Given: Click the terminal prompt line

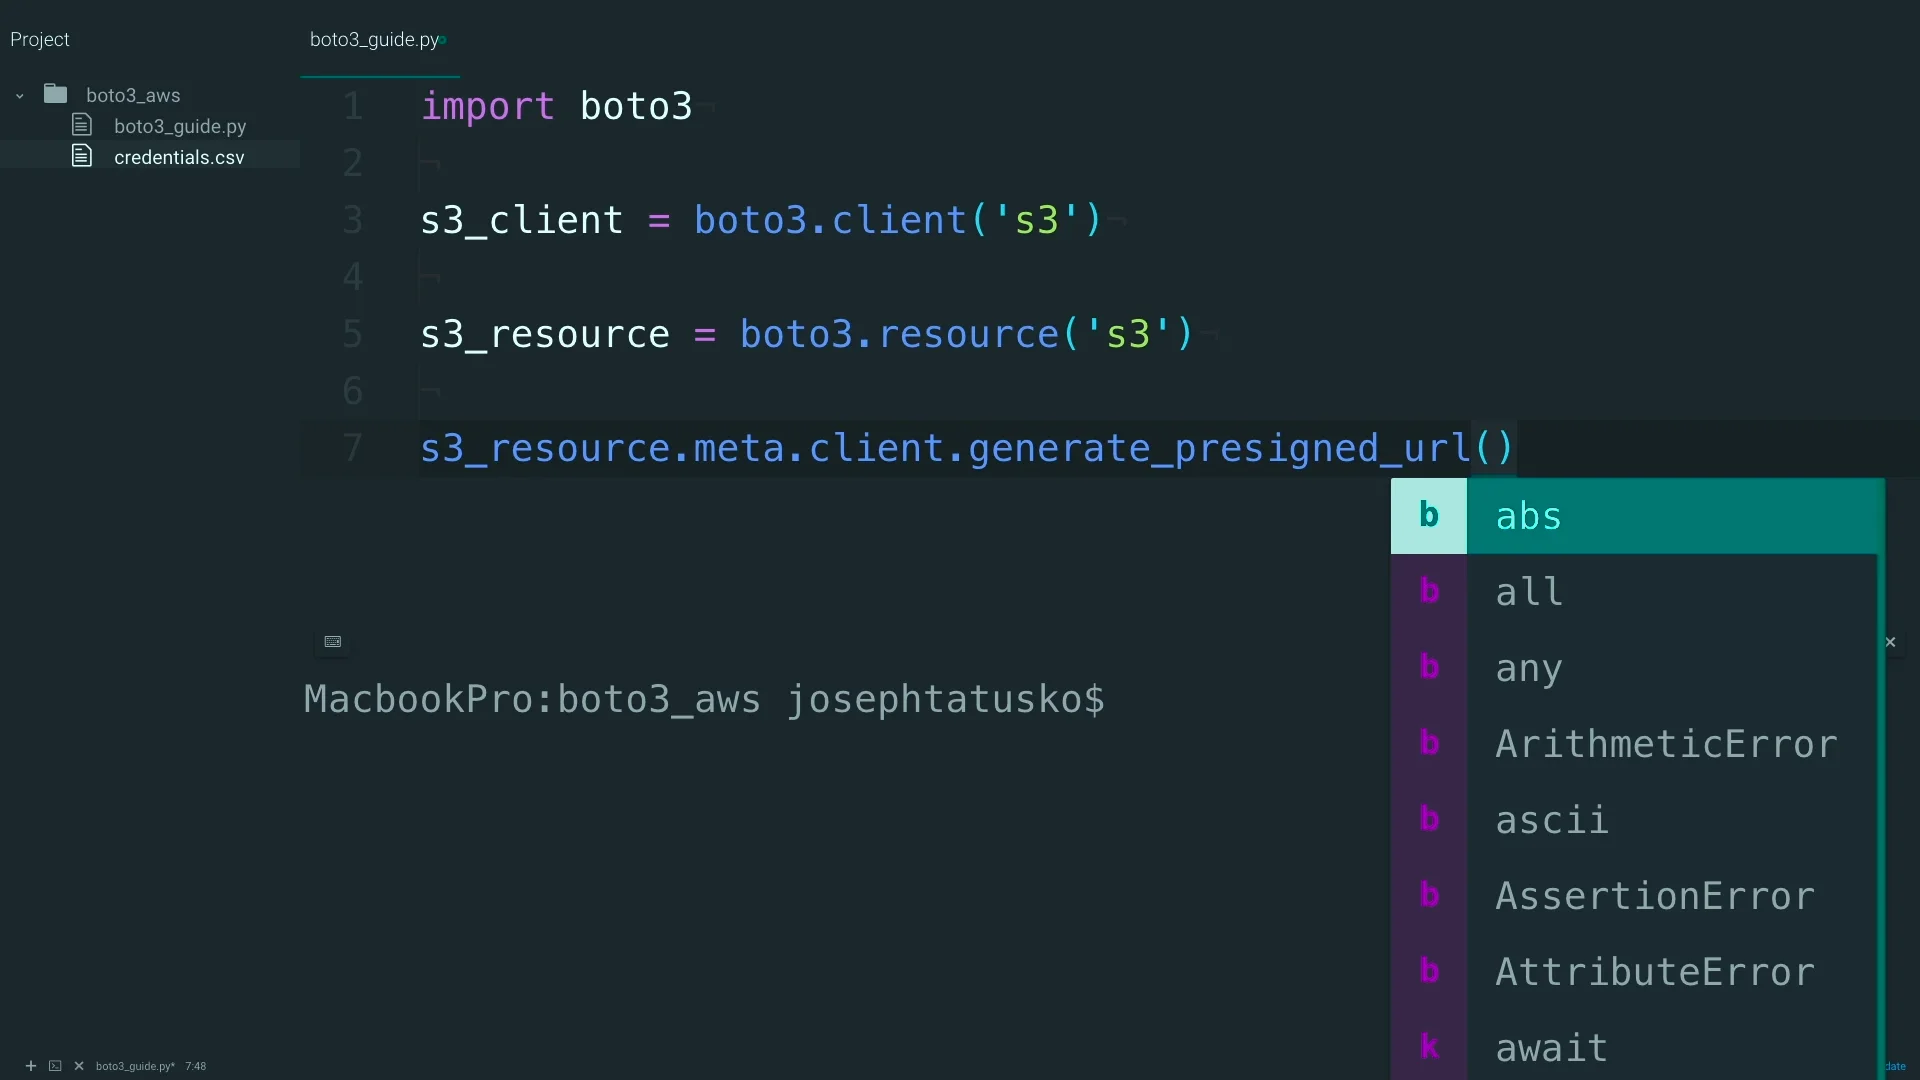Looking at the screenshot, I should [704, 699].
